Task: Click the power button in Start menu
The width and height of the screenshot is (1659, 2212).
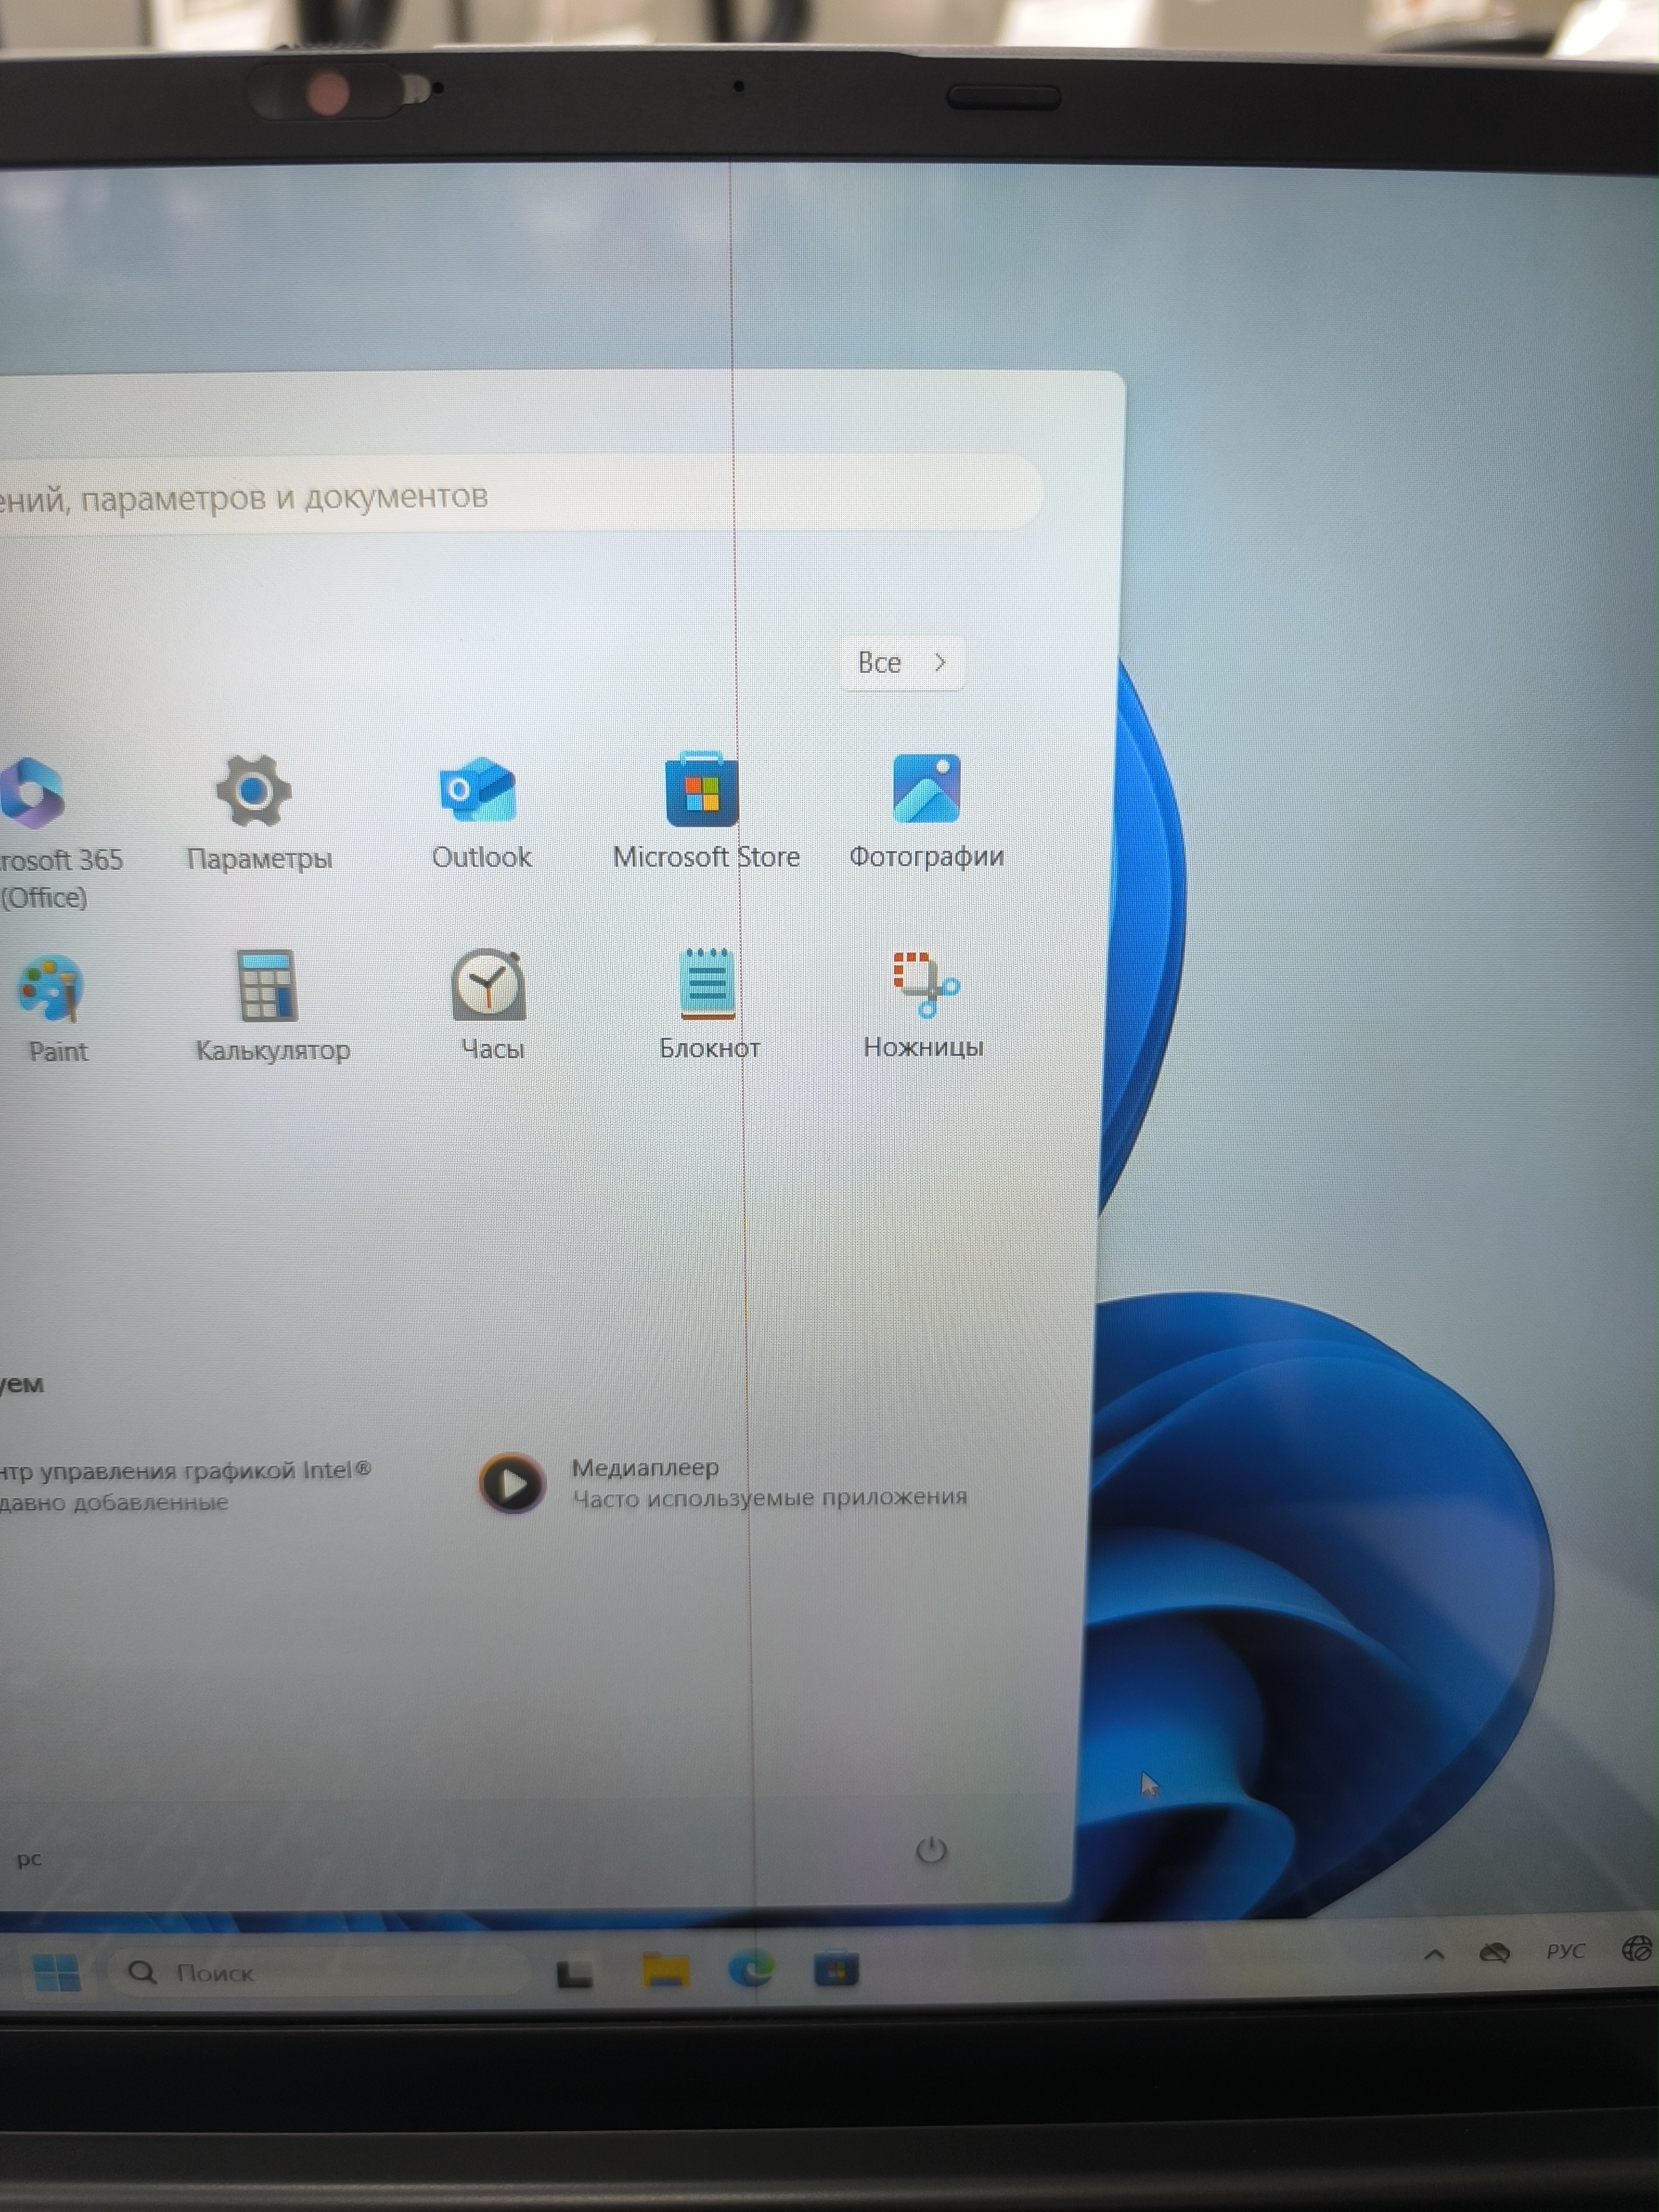Action: pos(931,1850)
